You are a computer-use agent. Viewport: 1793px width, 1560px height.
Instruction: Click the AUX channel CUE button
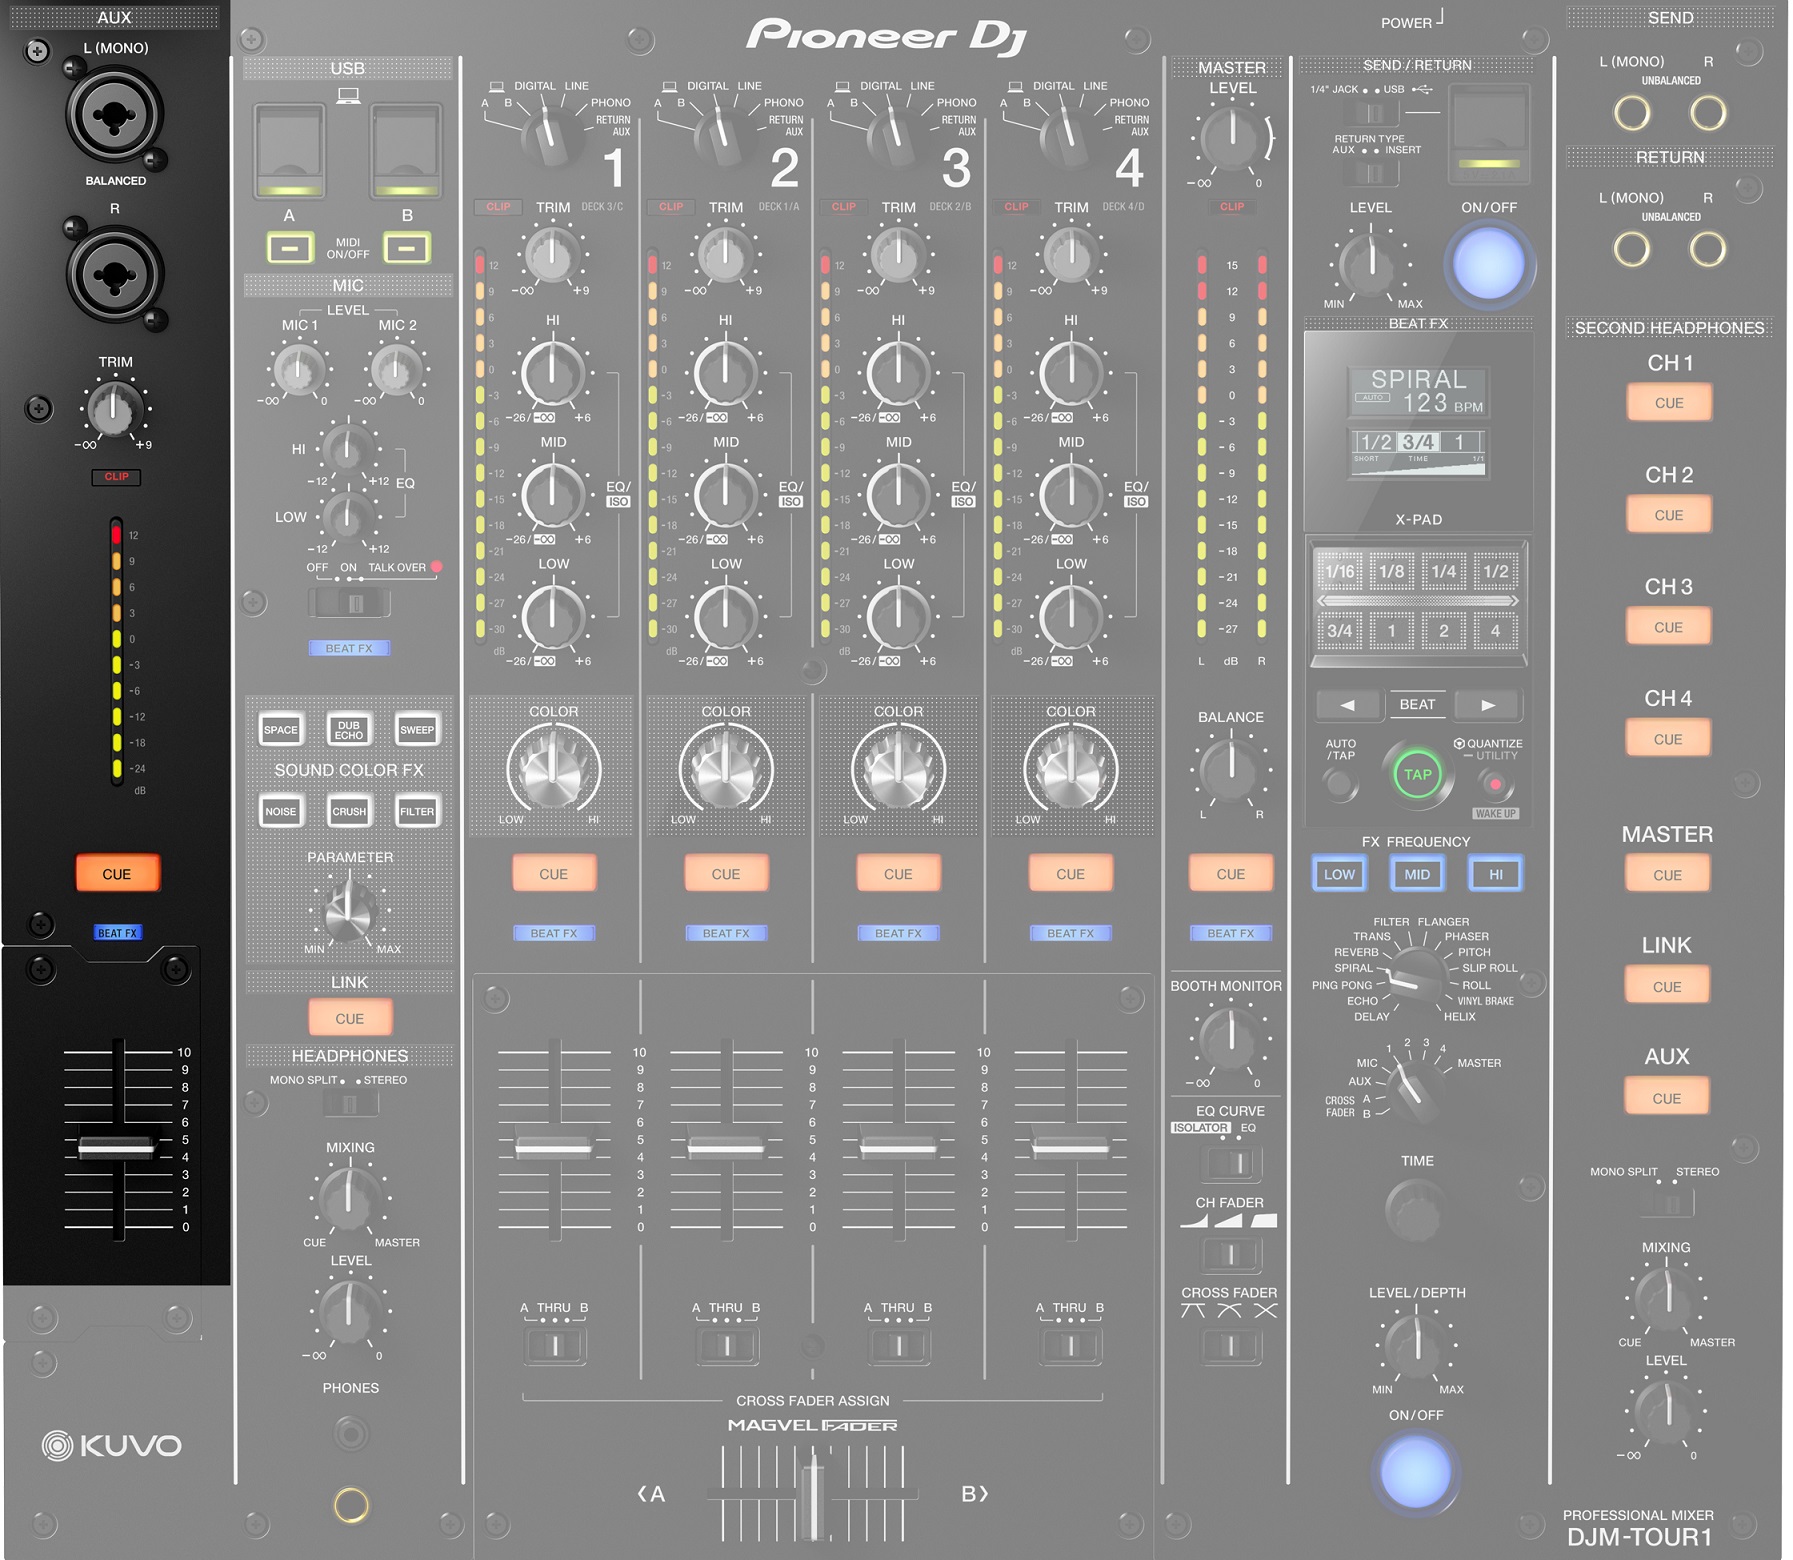(x=117, y=873)
